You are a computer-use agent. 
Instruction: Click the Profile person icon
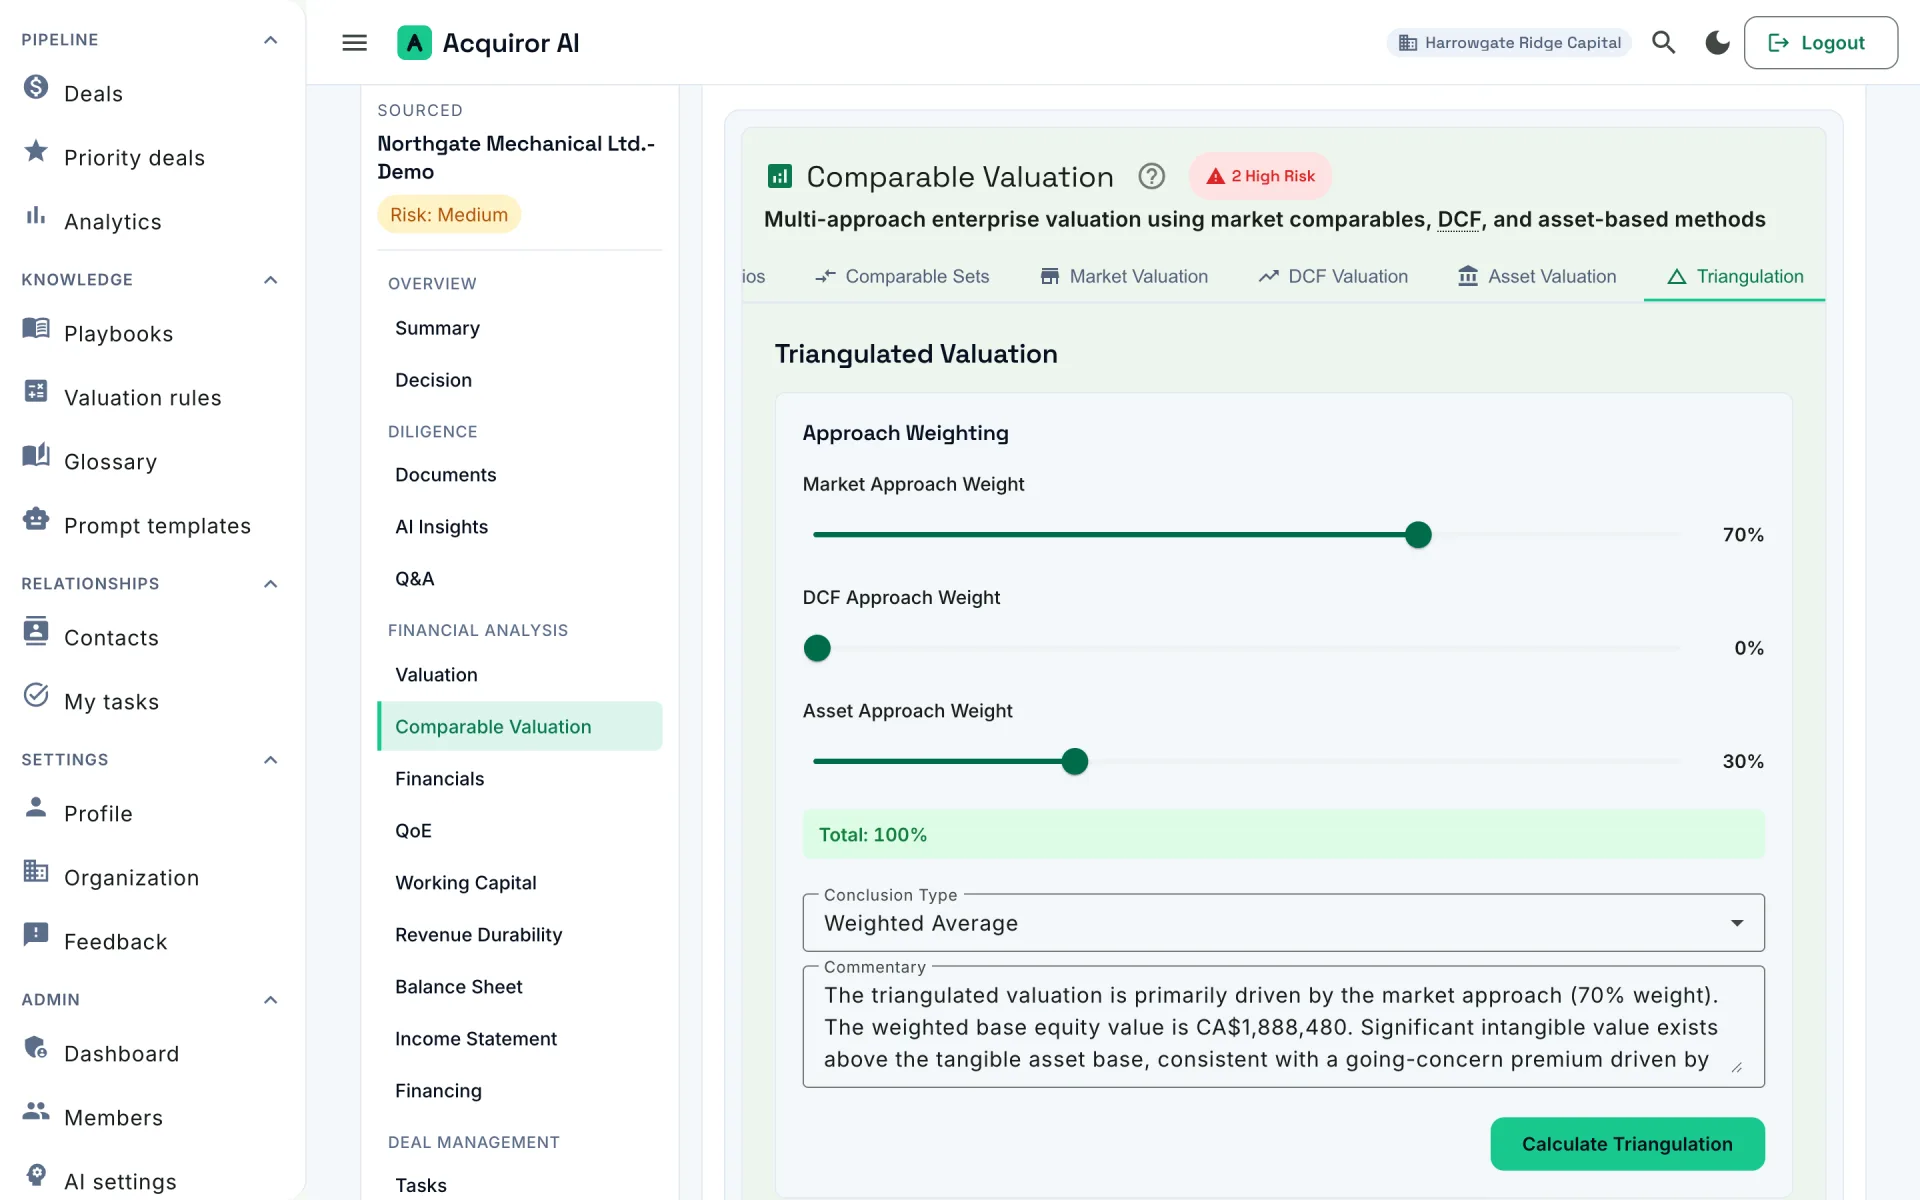point(36,807)
